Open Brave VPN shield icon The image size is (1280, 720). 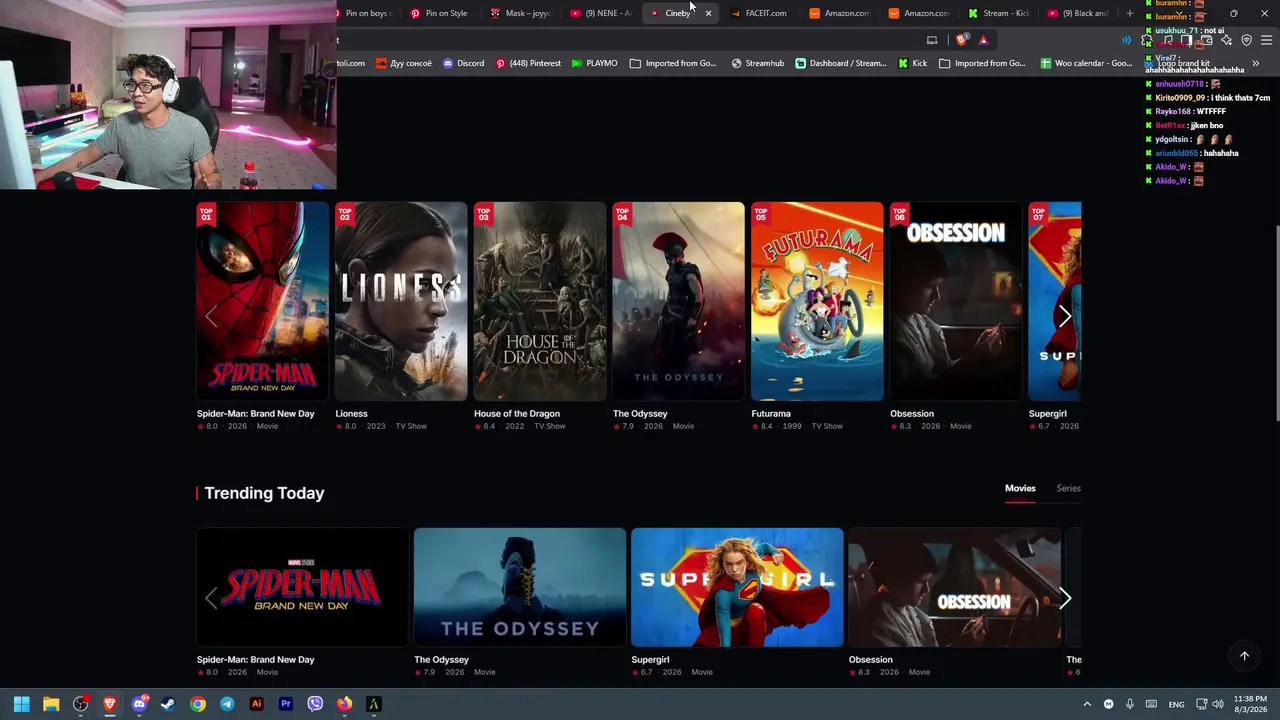[x=1246, y=40]
